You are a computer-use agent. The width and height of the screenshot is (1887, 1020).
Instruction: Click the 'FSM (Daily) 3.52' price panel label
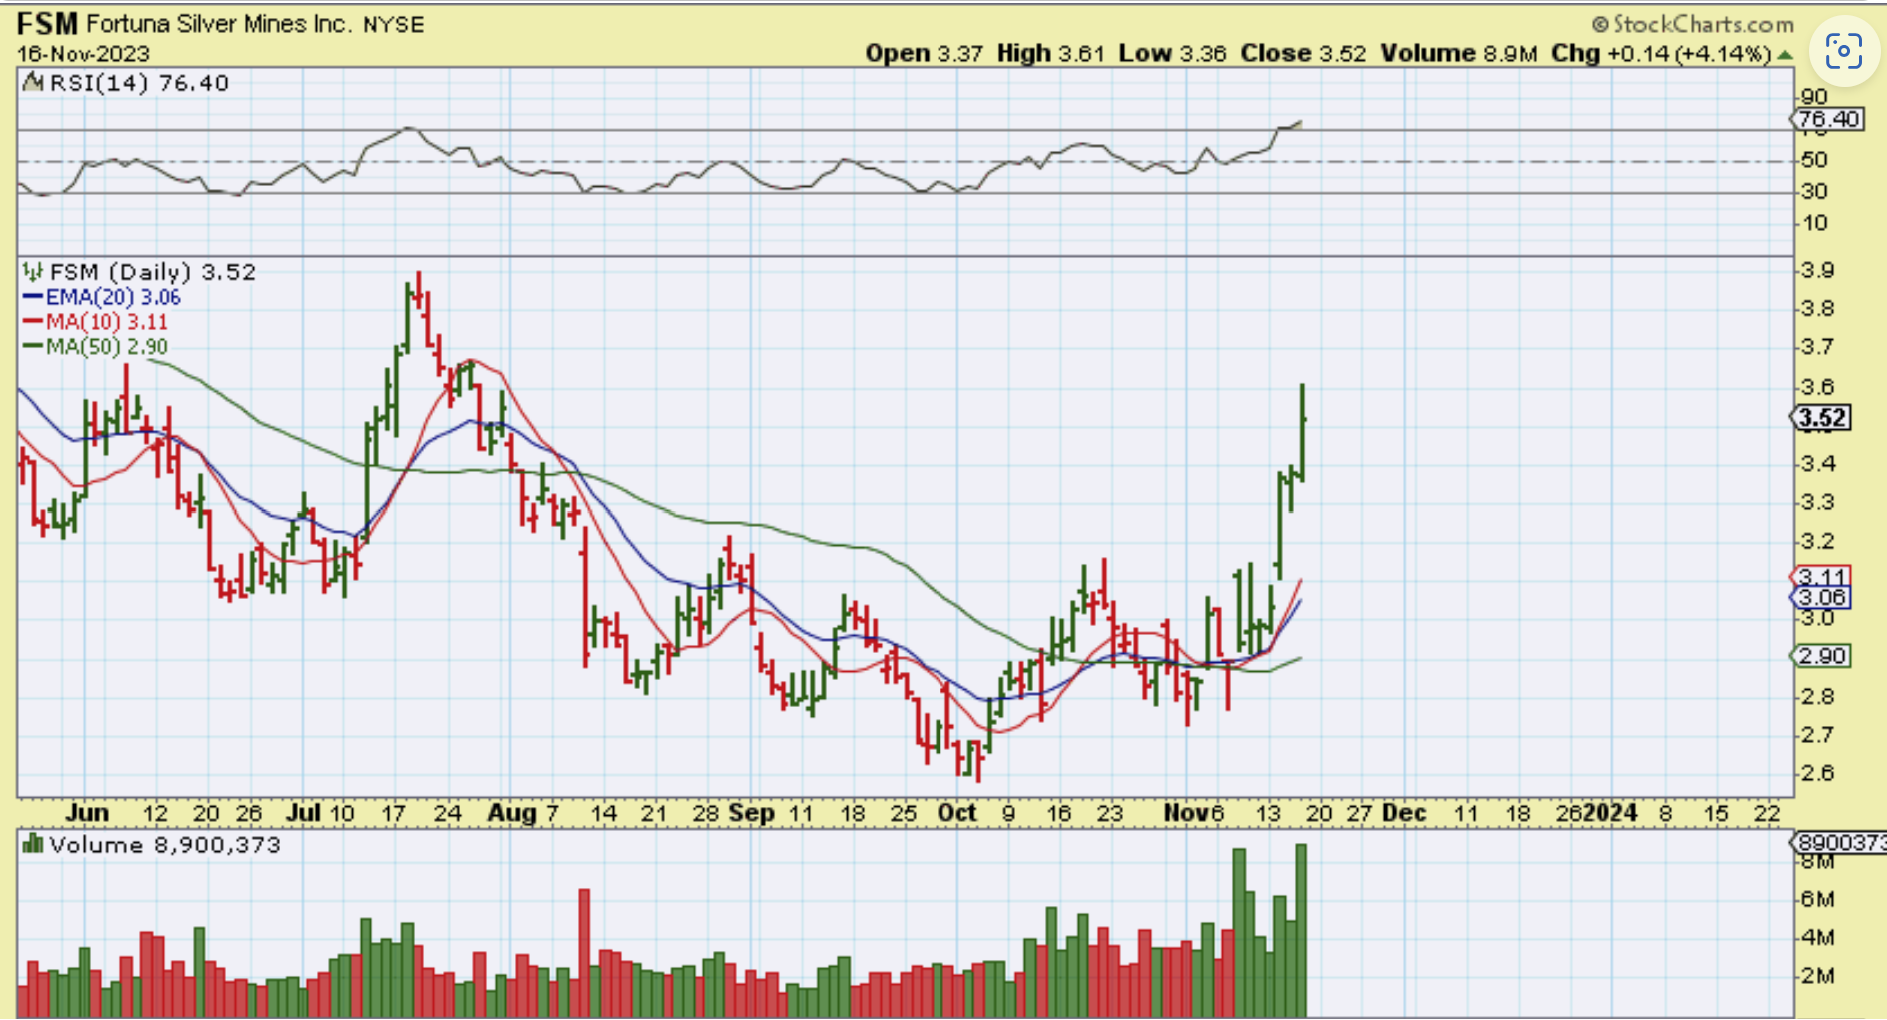tap(153, 271)
